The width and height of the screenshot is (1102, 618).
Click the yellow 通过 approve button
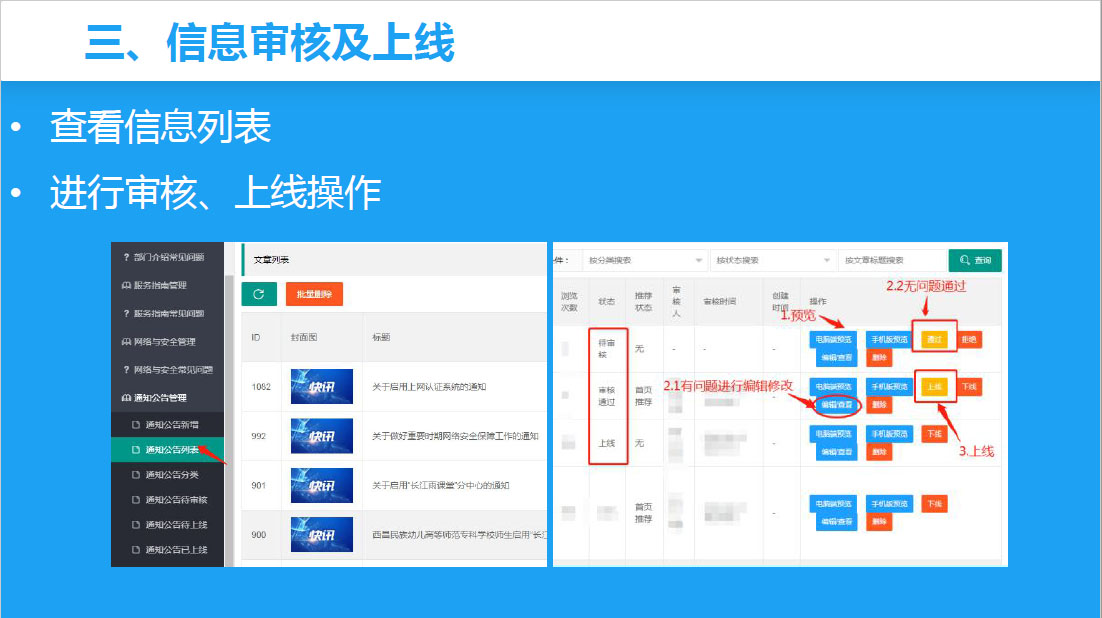(934, 340)
